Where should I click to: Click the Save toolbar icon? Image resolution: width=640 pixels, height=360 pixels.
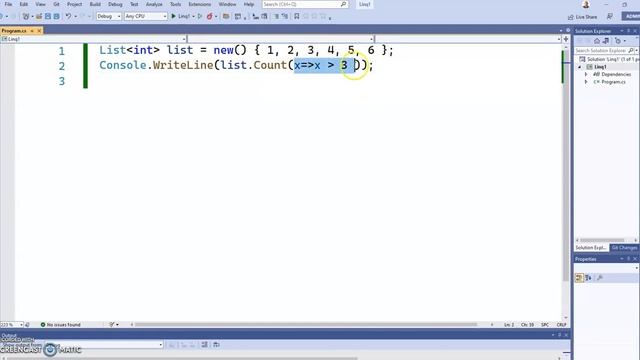click(x=48, y=16)
